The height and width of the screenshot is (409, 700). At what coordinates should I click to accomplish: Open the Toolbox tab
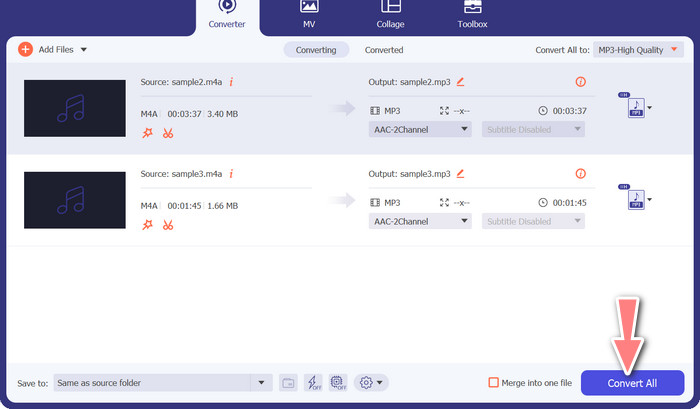click(472, 15)
